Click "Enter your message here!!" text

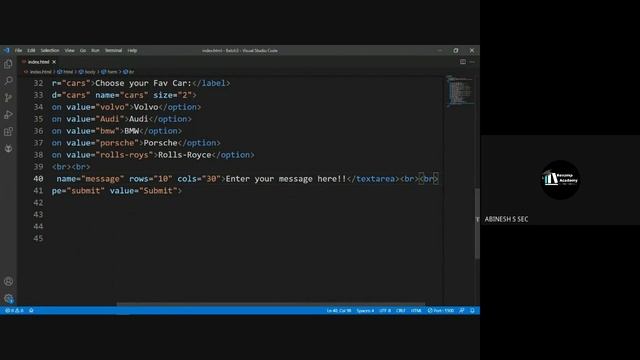(x=286, y=179)
